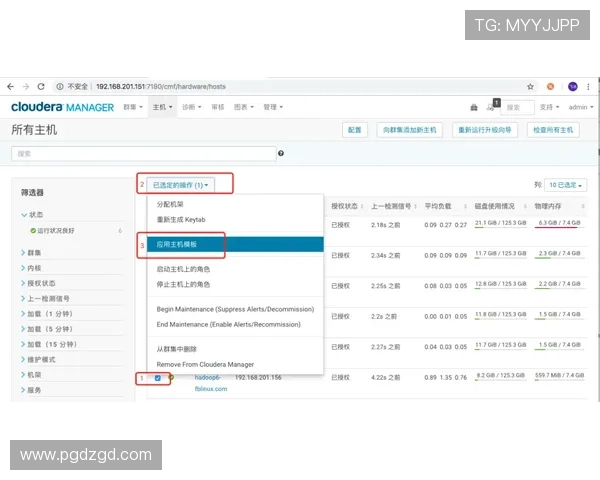Select the 运行状况良好 status filter
The image size is (600, 480).
click(60, 231)
